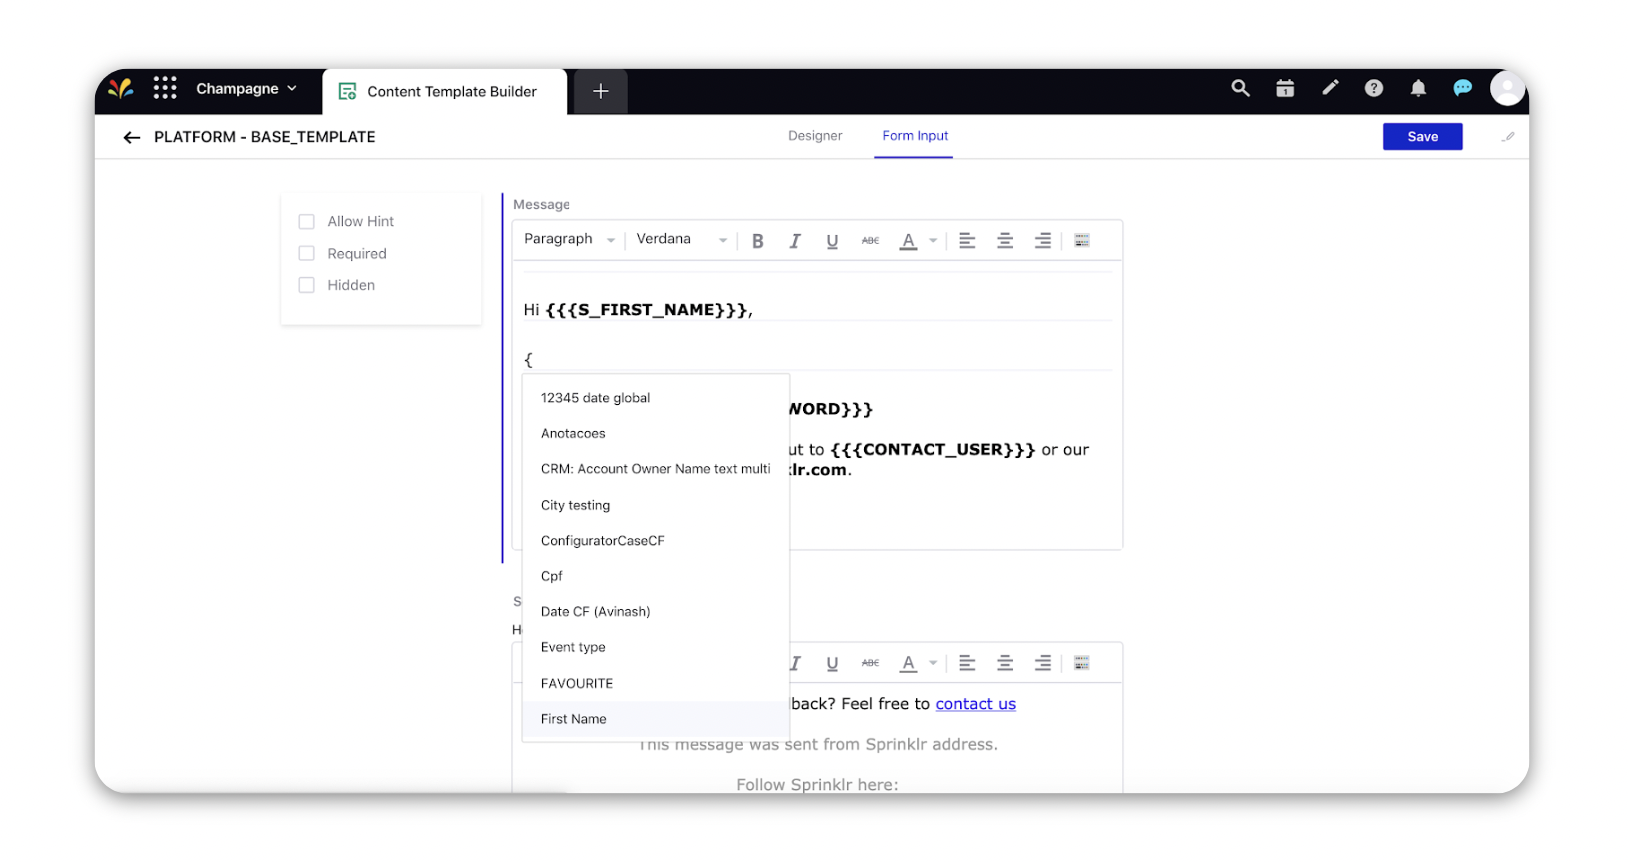Check the Required checkbox
This screenshot has width=1628, height=862.
pos(307,254)
